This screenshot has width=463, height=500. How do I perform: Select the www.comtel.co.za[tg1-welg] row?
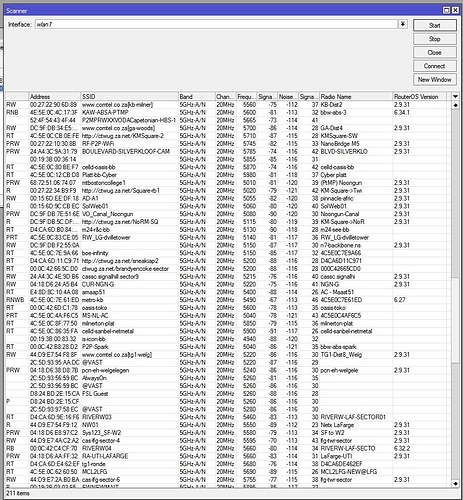[228, 355]
